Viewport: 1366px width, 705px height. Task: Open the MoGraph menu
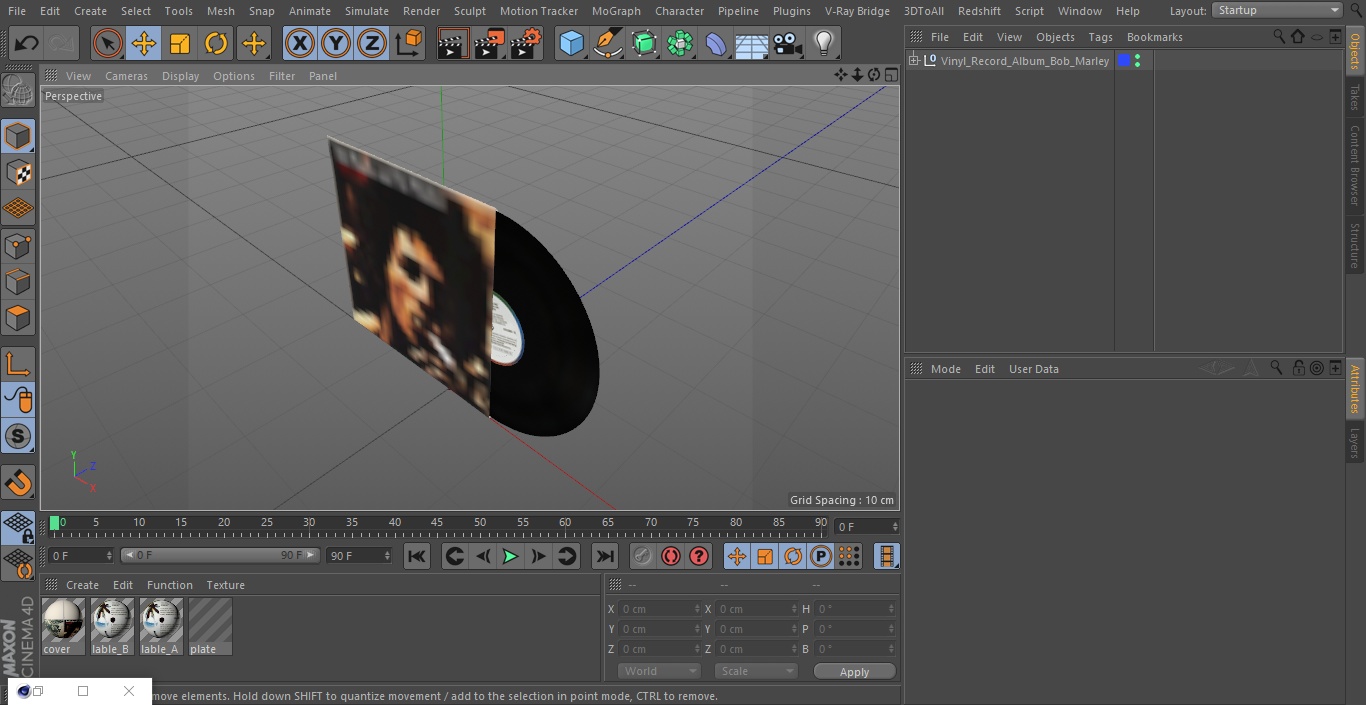[616, 11]
